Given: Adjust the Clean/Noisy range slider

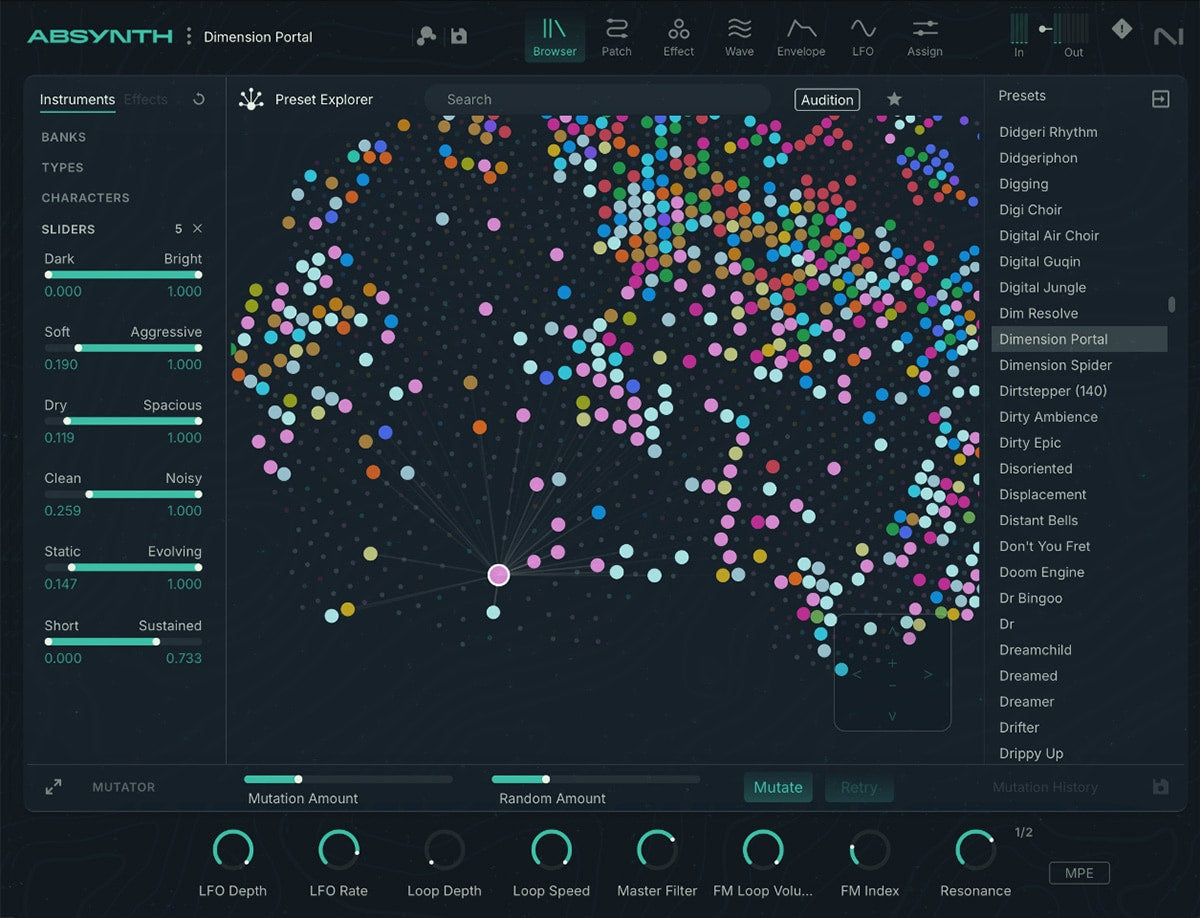Looking at the screenshot, I should click(x=123, y=494).
